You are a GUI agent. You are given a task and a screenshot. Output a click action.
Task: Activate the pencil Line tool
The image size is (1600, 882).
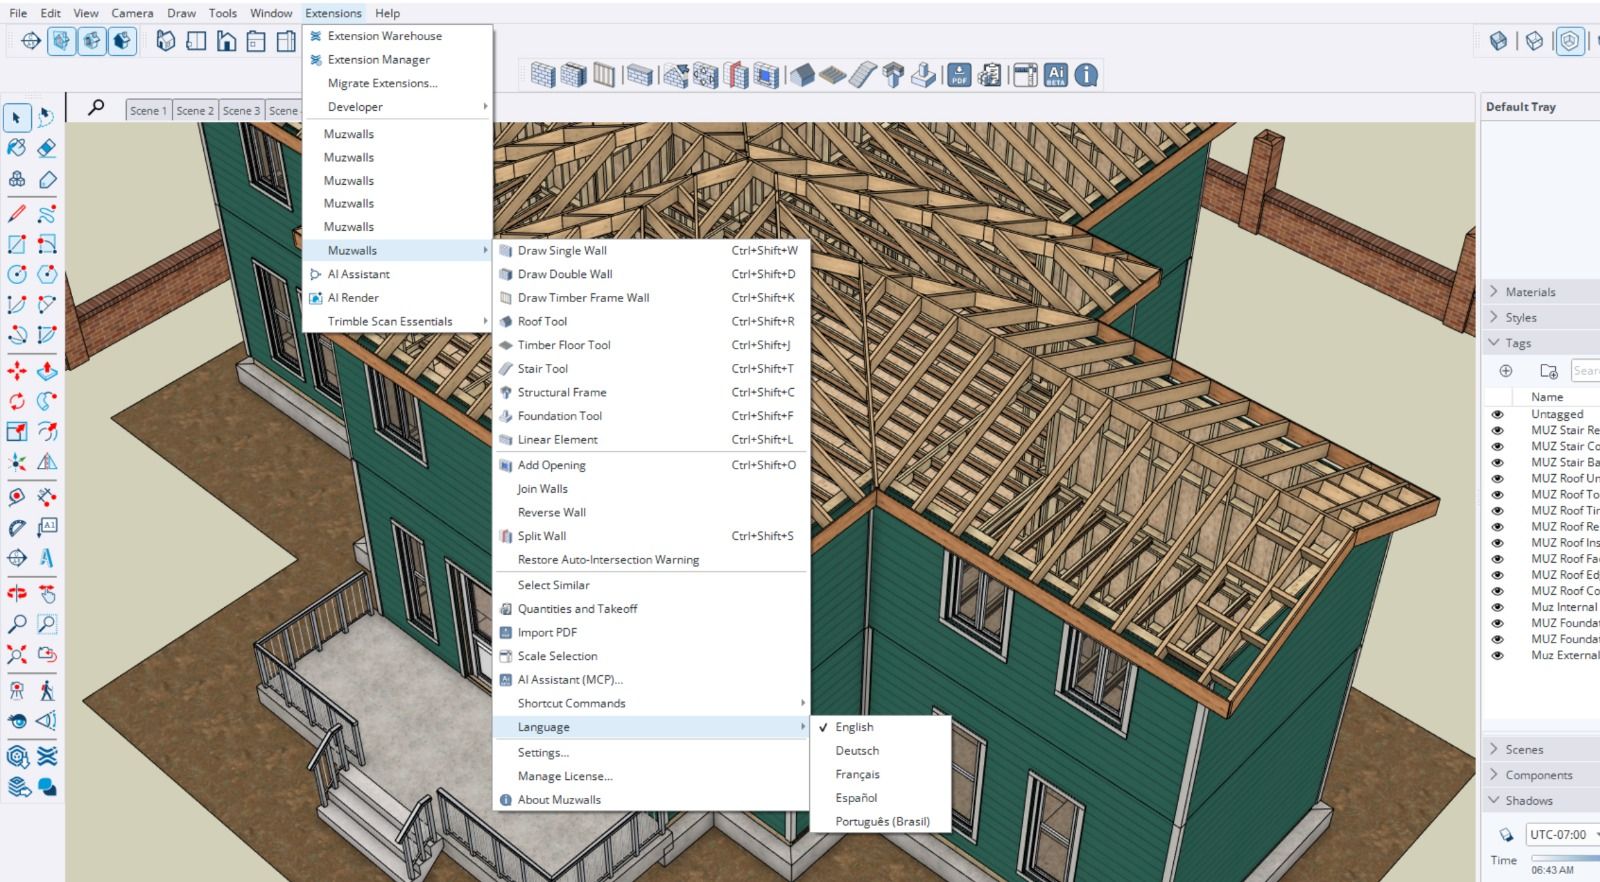pyautogui.click(x=17, y=214)
